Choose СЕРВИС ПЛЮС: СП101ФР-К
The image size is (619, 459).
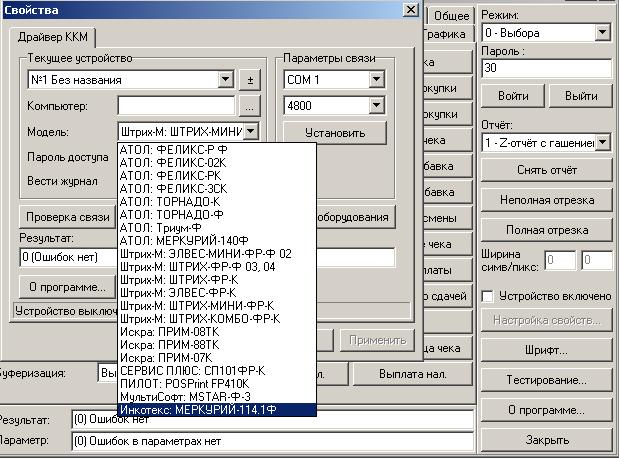point(217,371)
